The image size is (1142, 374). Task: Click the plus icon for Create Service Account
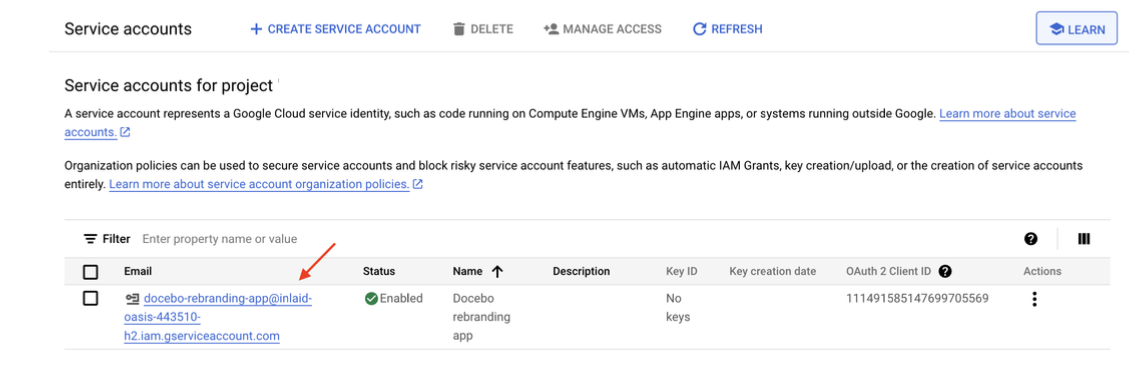coord(256,29)
